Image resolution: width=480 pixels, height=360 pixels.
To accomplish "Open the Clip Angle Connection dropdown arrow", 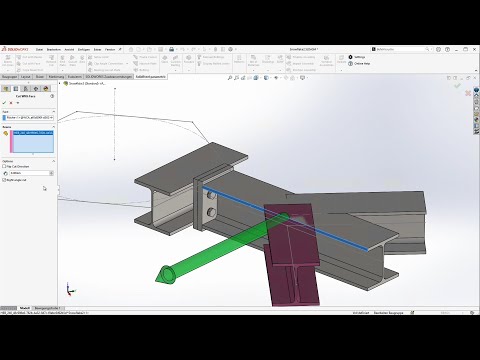I will point(127,64).
